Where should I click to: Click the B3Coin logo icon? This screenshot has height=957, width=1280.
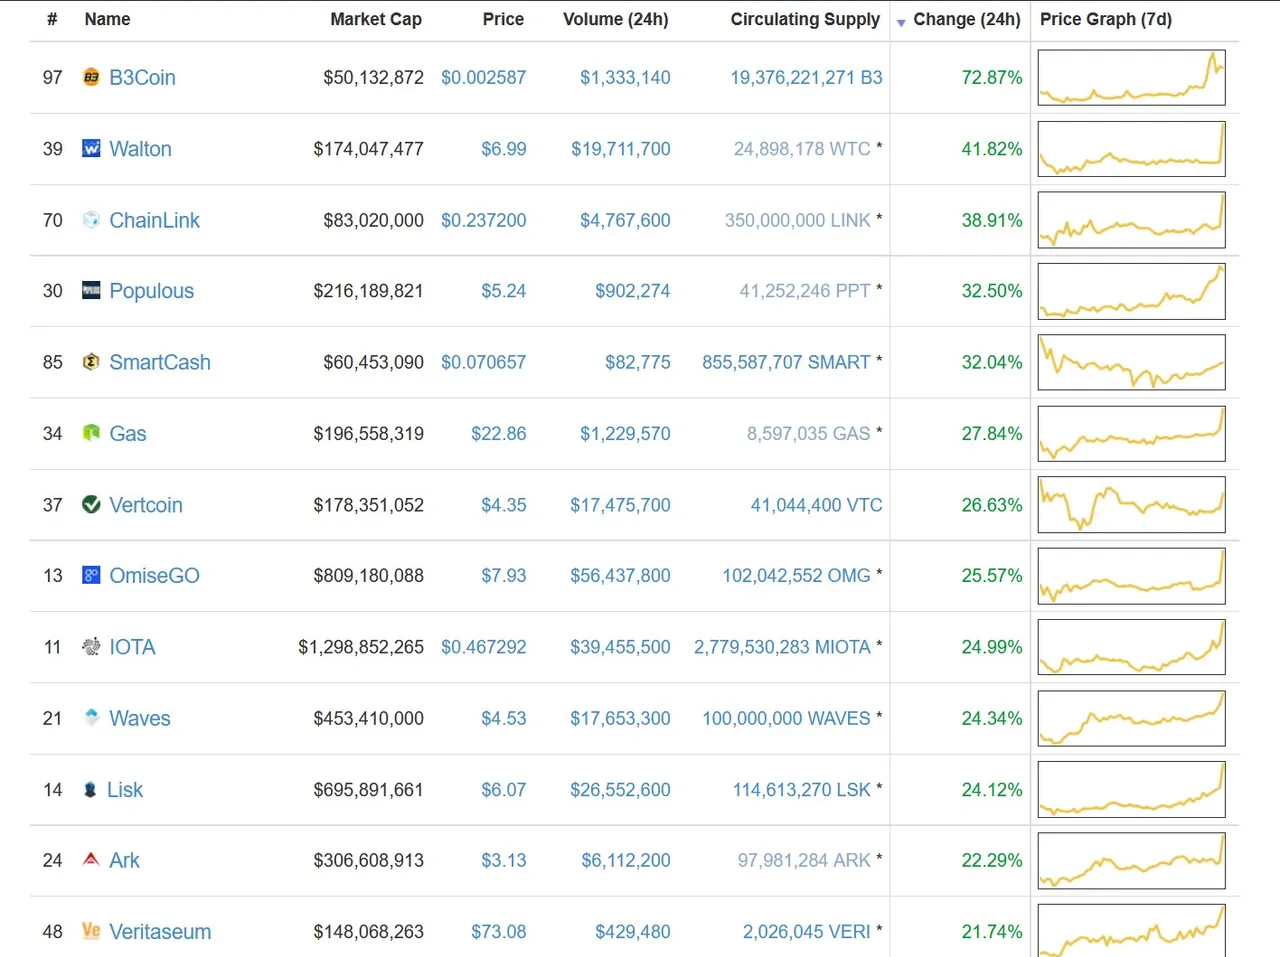click(x=91, y=77)
